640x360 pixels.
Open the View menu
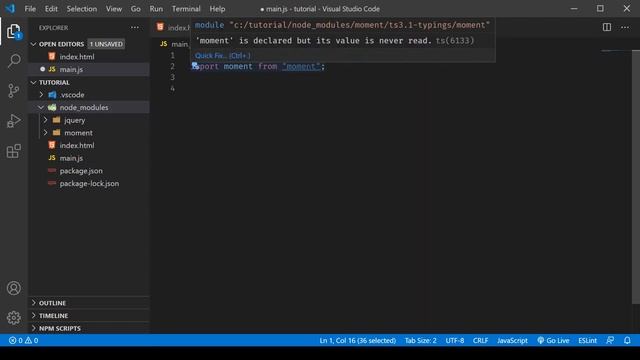[114, 9]
